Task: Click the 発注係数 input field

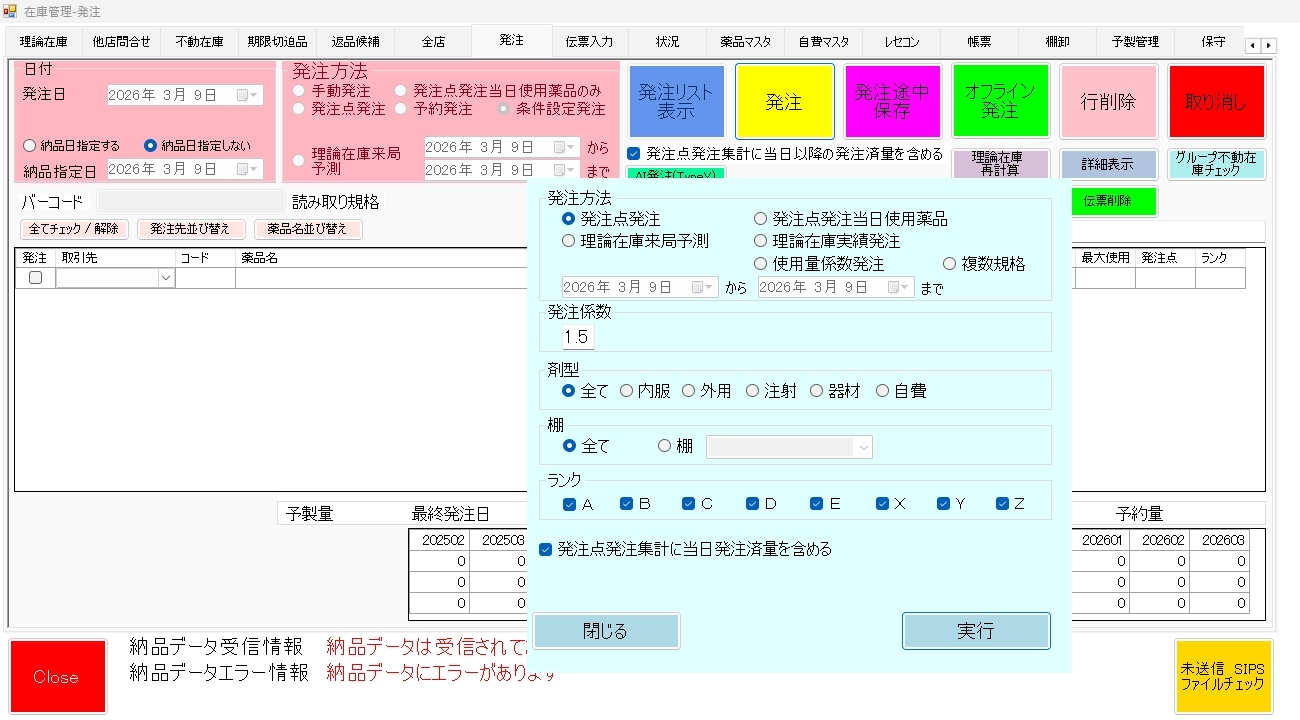Action: coord(576,337)
